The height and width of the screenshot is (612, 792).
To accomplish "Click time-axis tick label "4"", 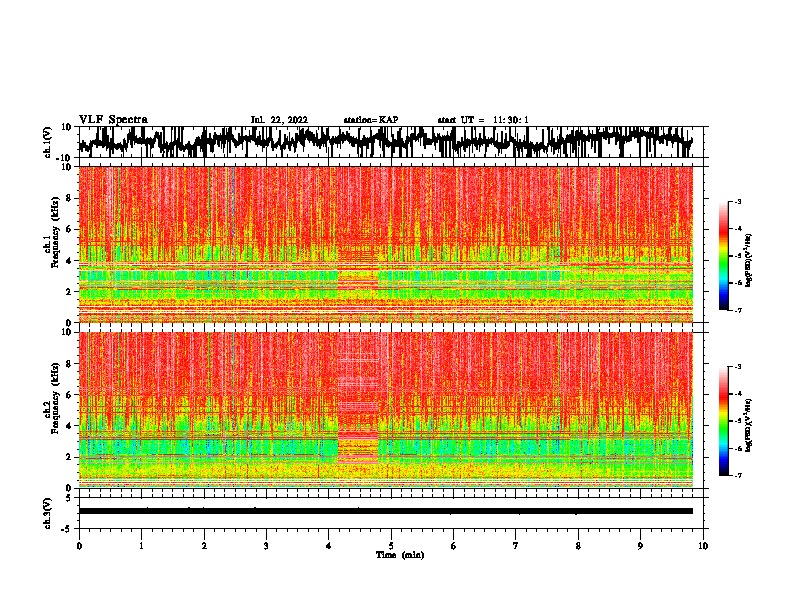I will pos(329,546).
